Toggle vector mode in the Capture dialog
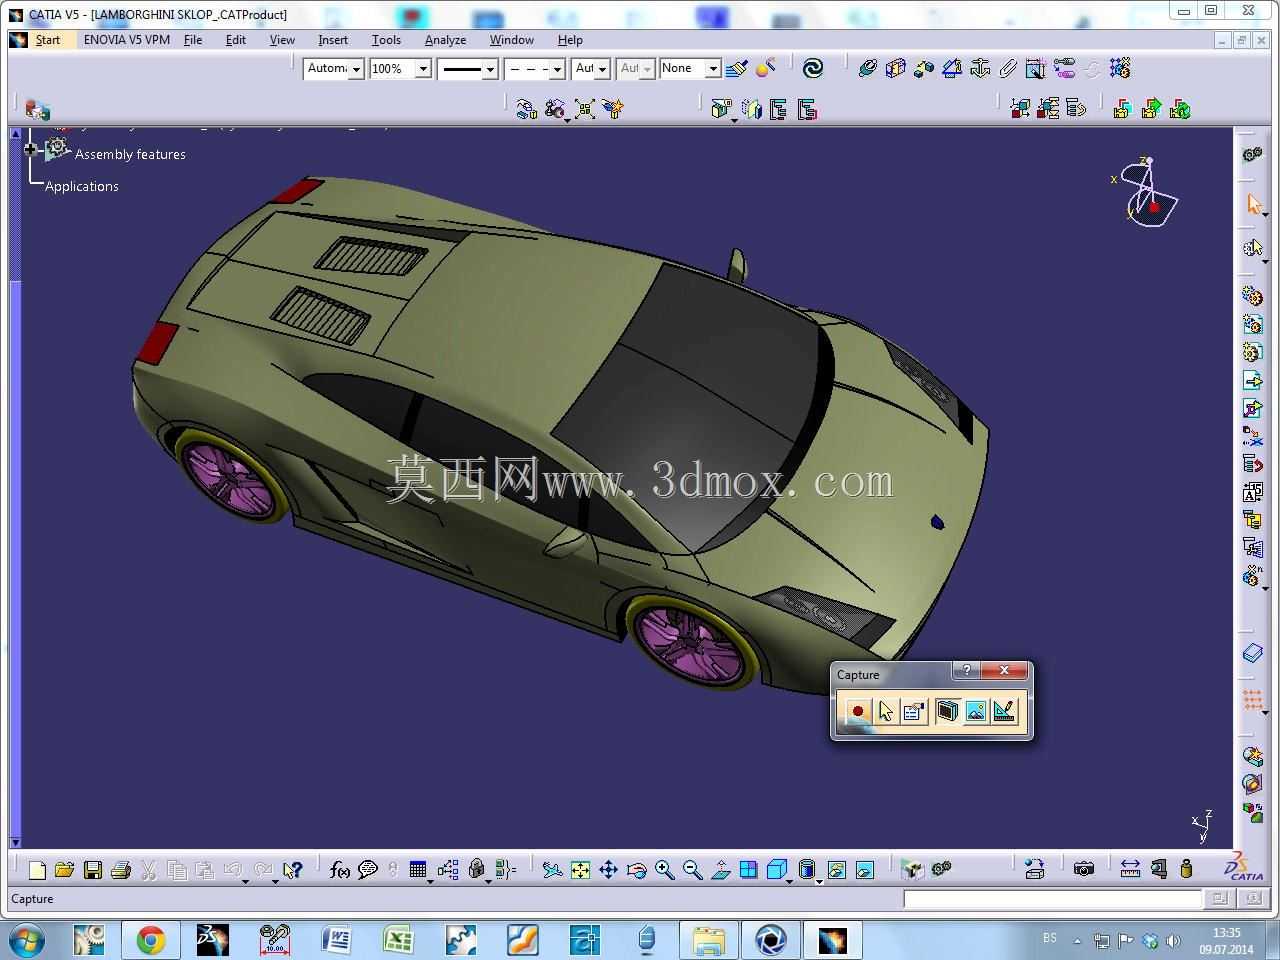 [1003, 711]
